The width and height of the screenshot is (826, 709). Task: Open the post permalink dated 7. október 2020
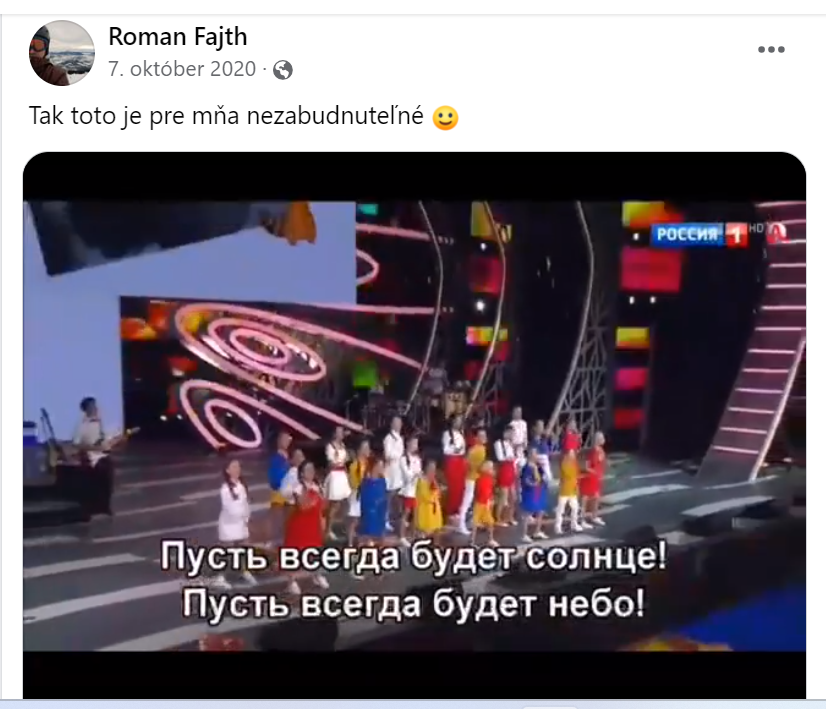click(x=182, y=69)
